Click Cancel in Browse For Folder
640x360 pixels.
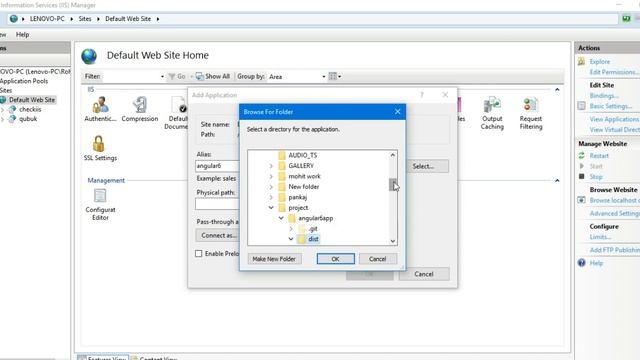click(x=378, y=259)
